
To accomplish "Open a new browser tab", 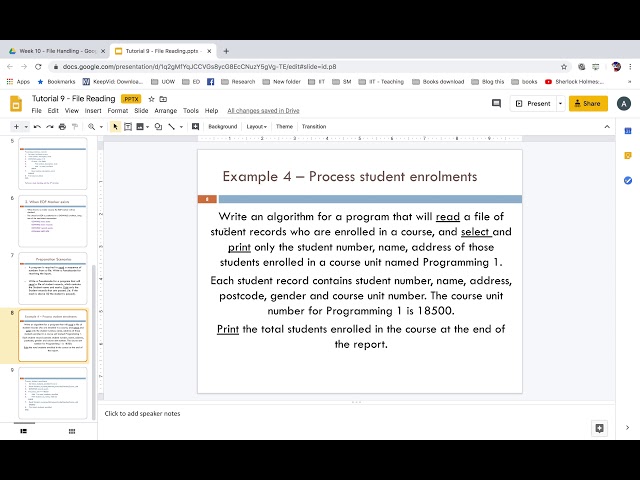I will point(226,51).
